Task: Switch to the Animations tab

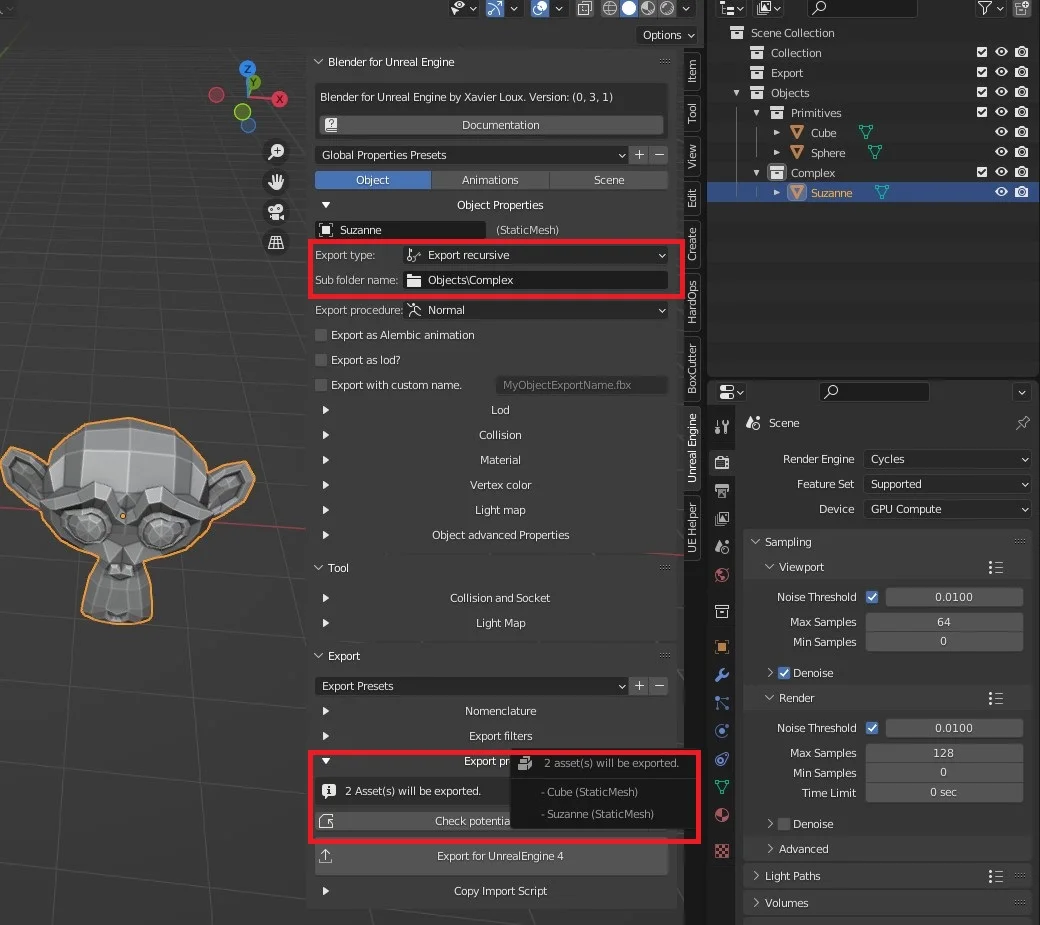Action: (x=490, y=179)
